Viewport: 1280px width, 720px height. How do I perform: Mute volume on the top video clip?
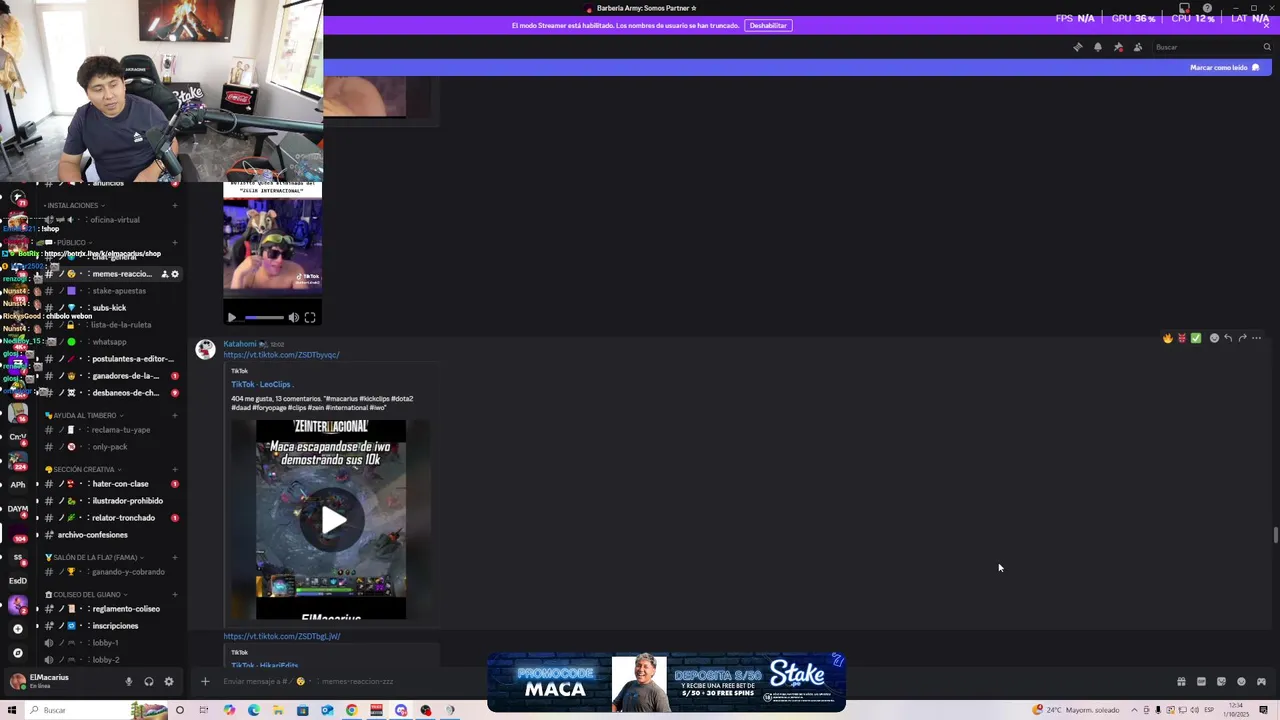tap(293, 318)
